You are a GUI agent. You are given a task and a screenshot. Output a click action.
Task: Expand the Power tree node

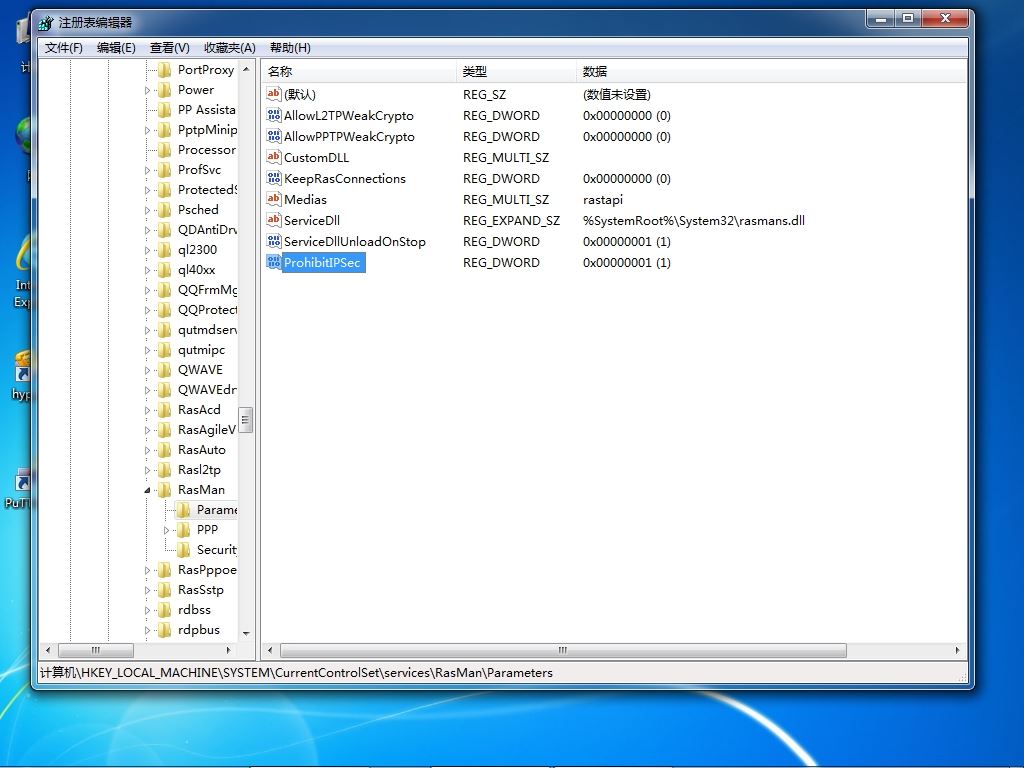pos(148,90)
